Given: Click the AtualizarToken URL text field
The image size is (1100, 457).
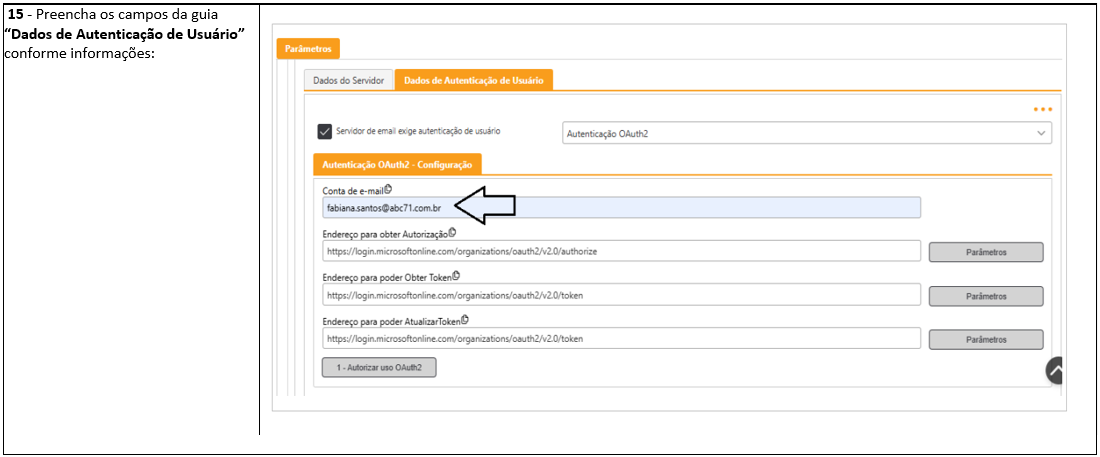Looking at the screenshot, I should (x=620, y=339).
